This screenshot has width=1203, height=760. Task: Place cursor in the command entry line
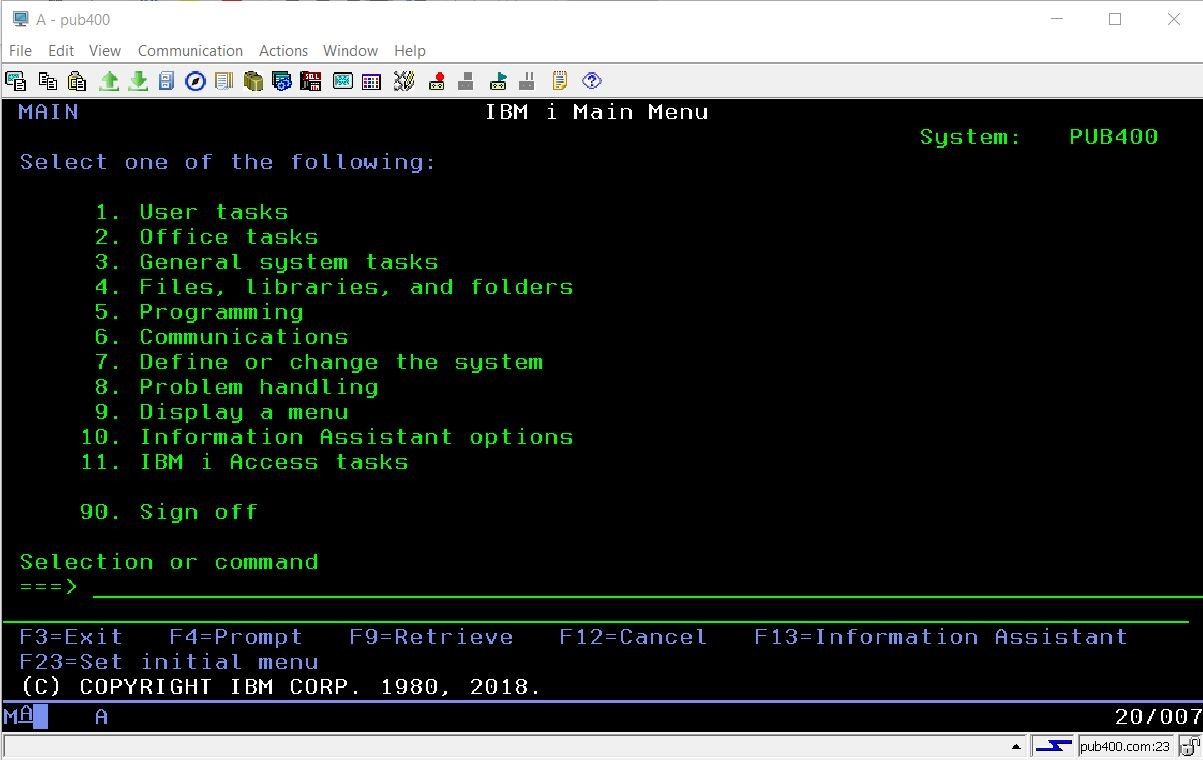[300, 588]
